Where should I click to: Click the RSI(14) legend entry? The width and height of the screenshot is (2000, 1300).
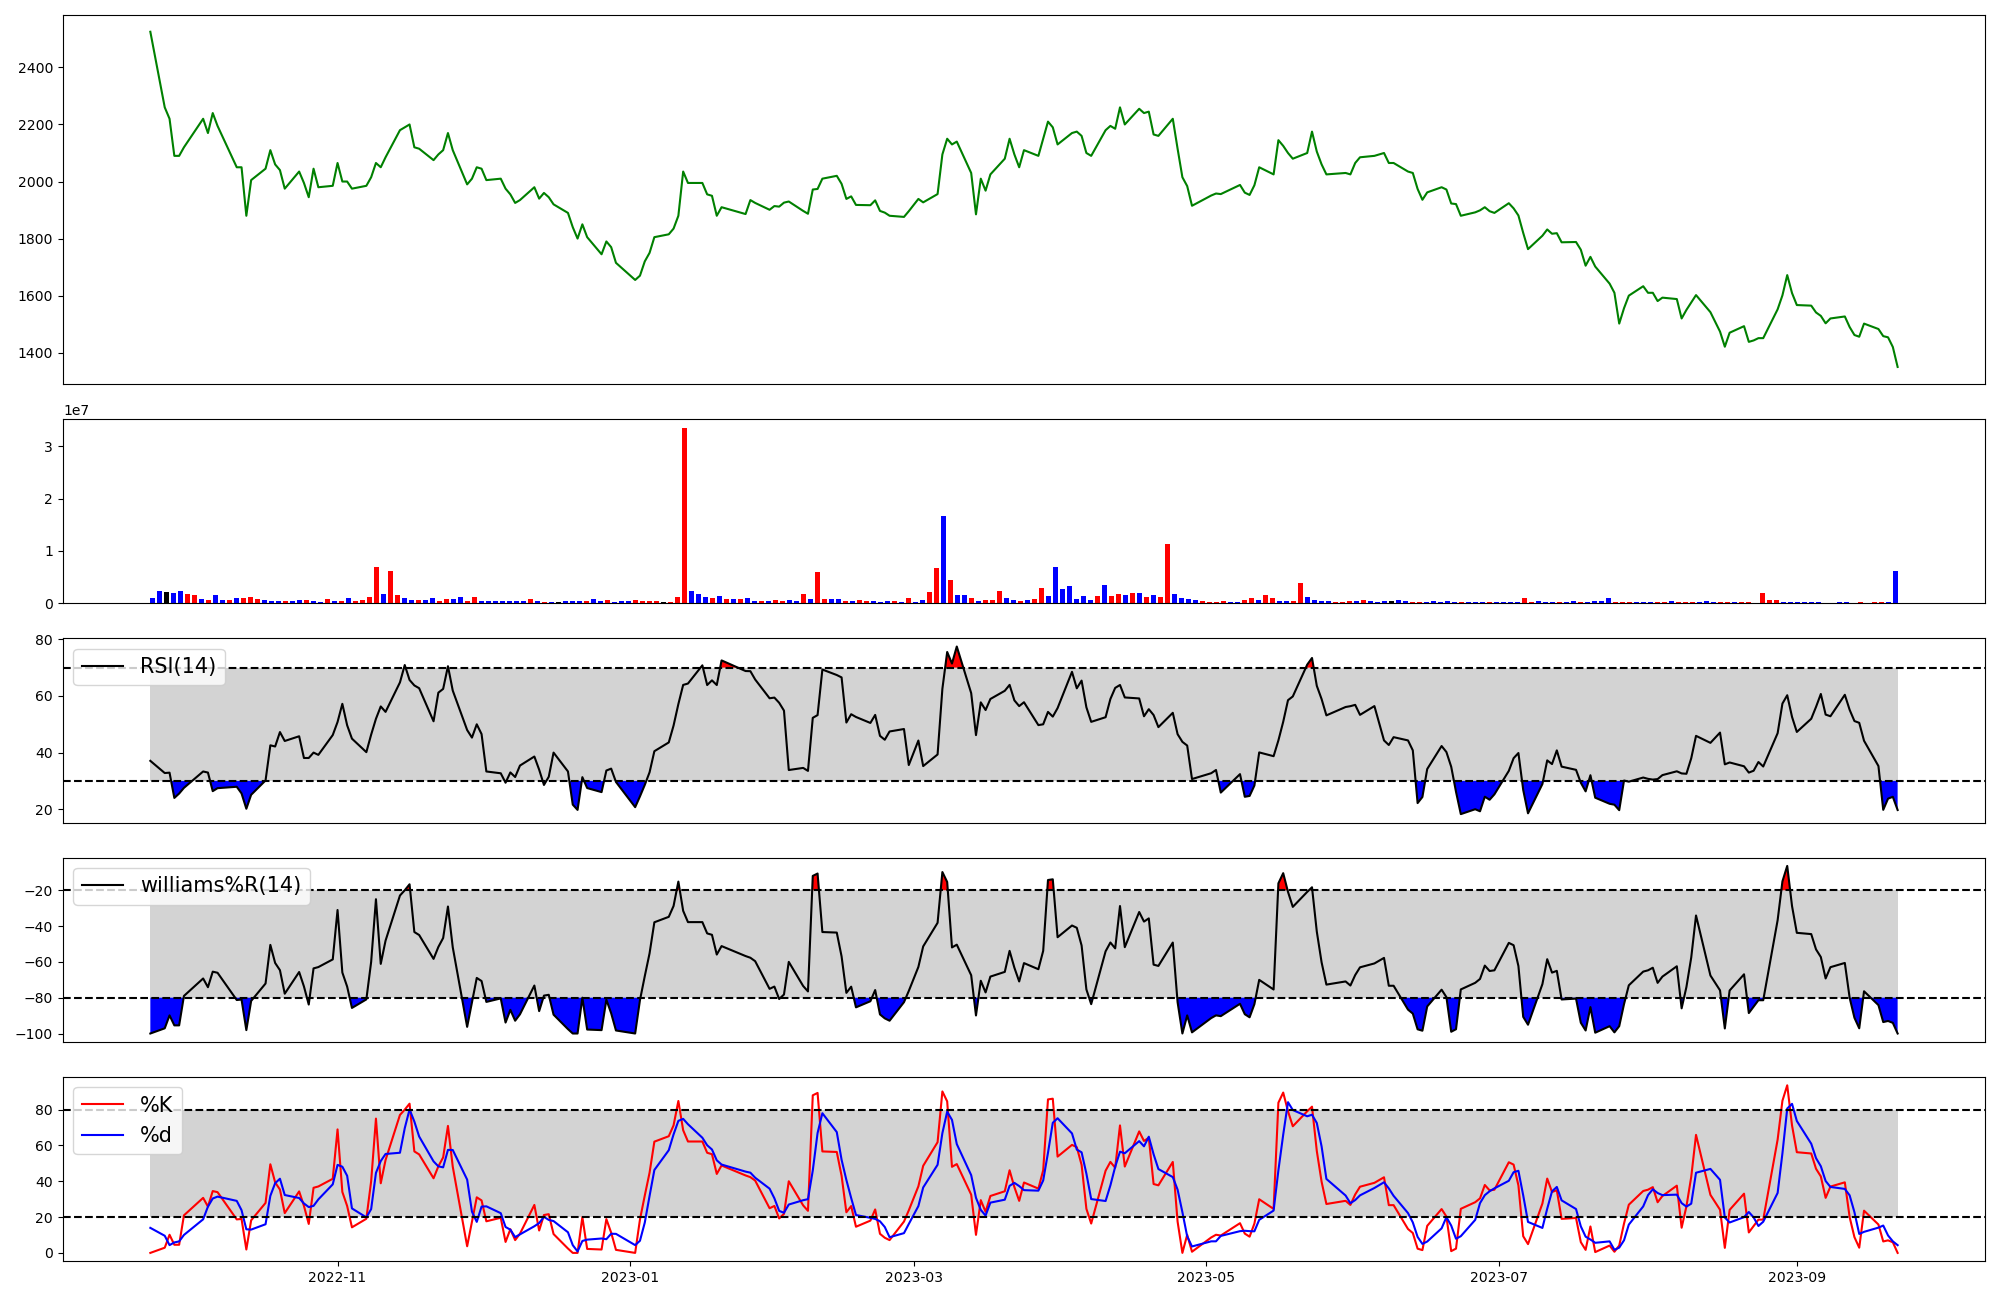click(177, 666)
